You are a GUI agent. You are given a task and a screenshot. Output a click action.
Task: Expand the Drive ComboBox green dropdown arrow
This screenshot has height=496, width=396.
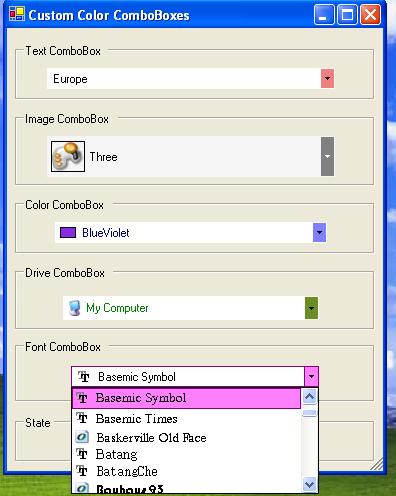pos(311,308)
